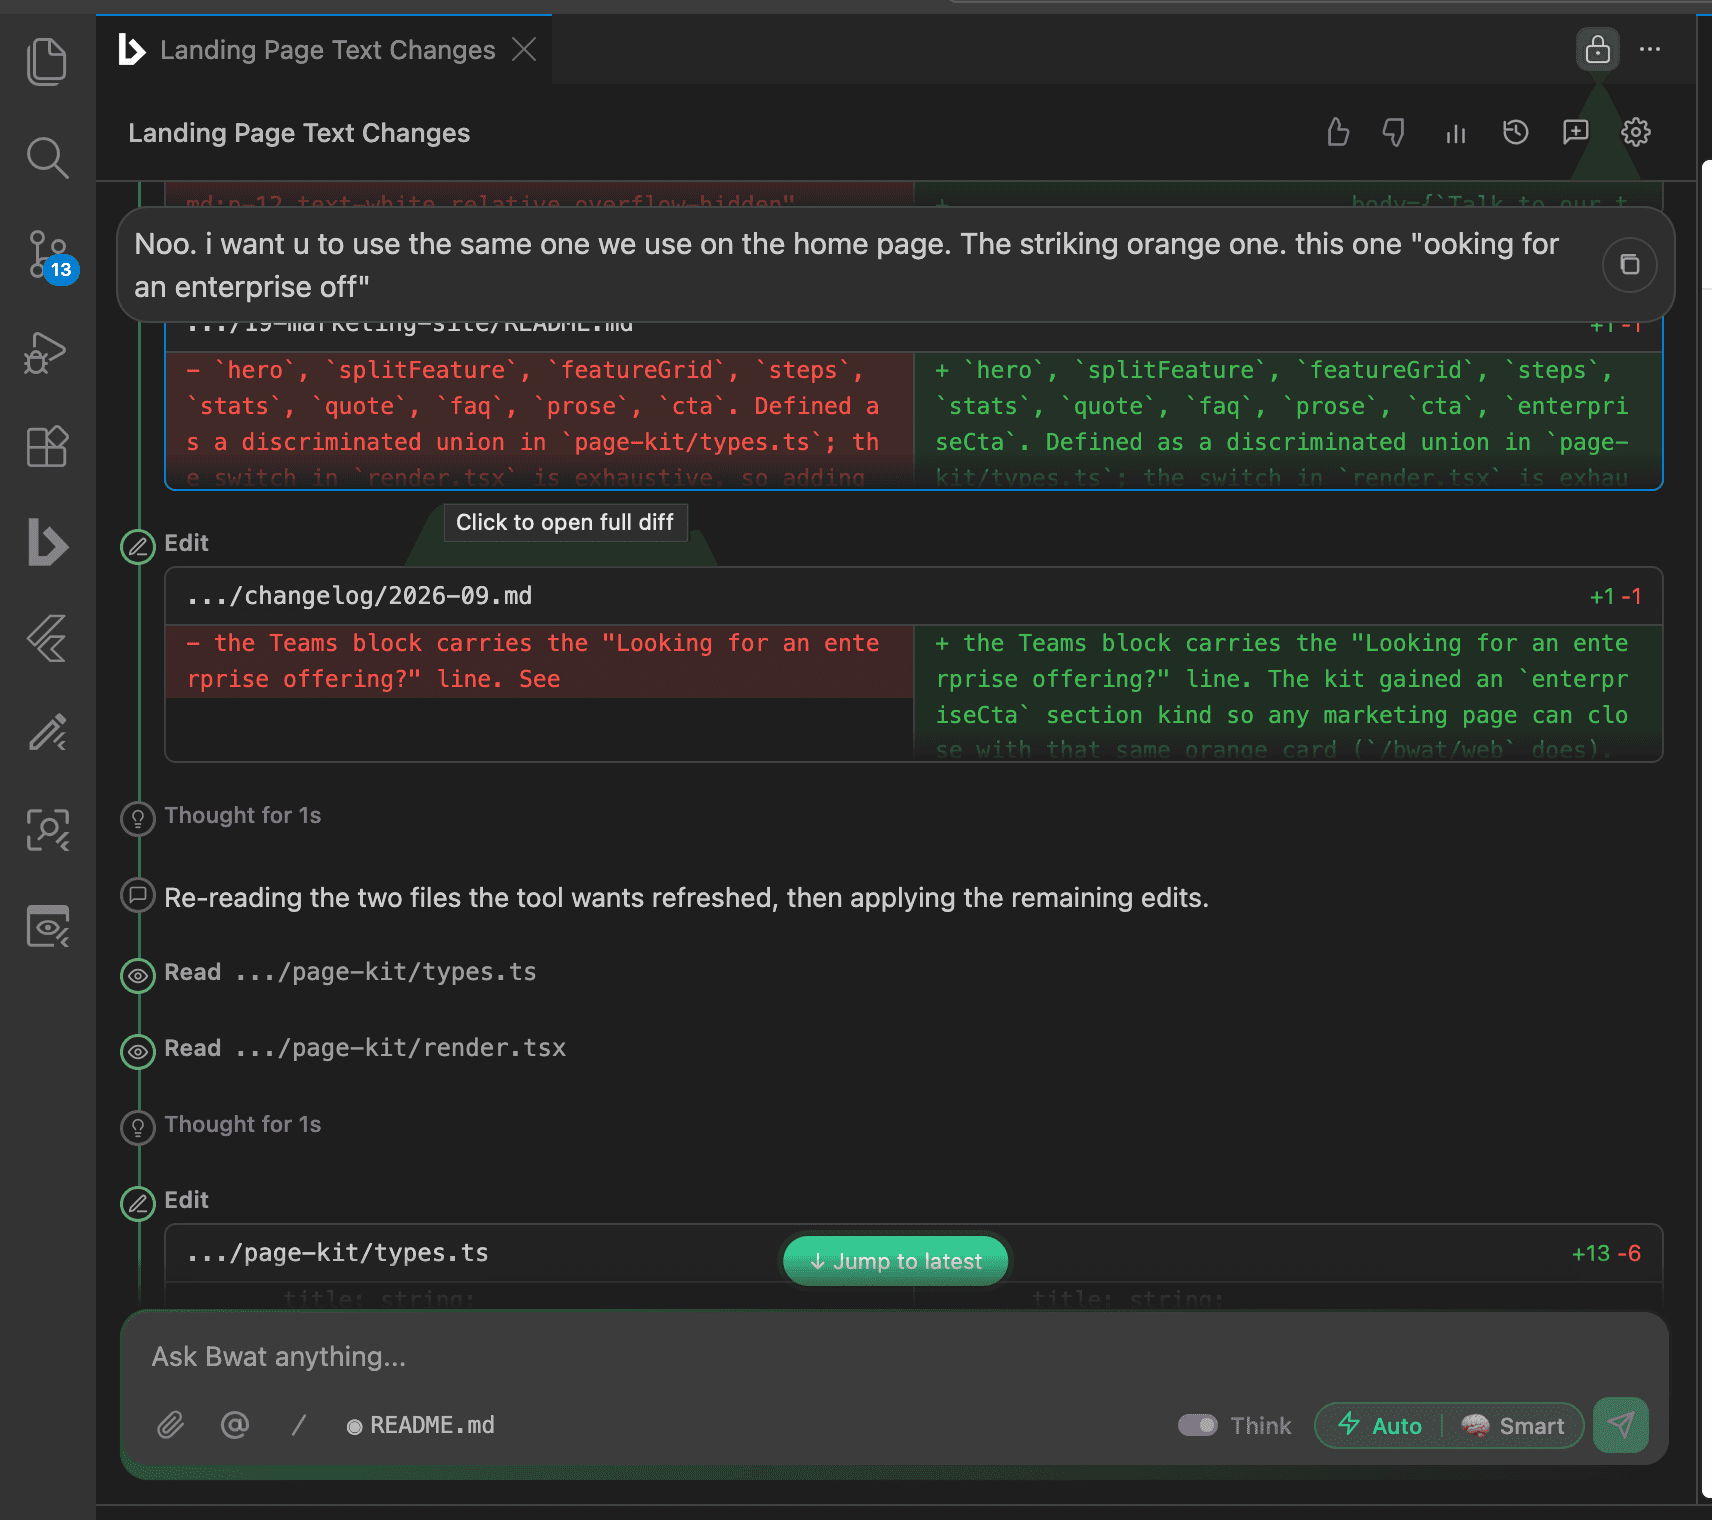Start a new chat with the plus bubble icon
The image size is (1712, 1520).
[1576, 132]
